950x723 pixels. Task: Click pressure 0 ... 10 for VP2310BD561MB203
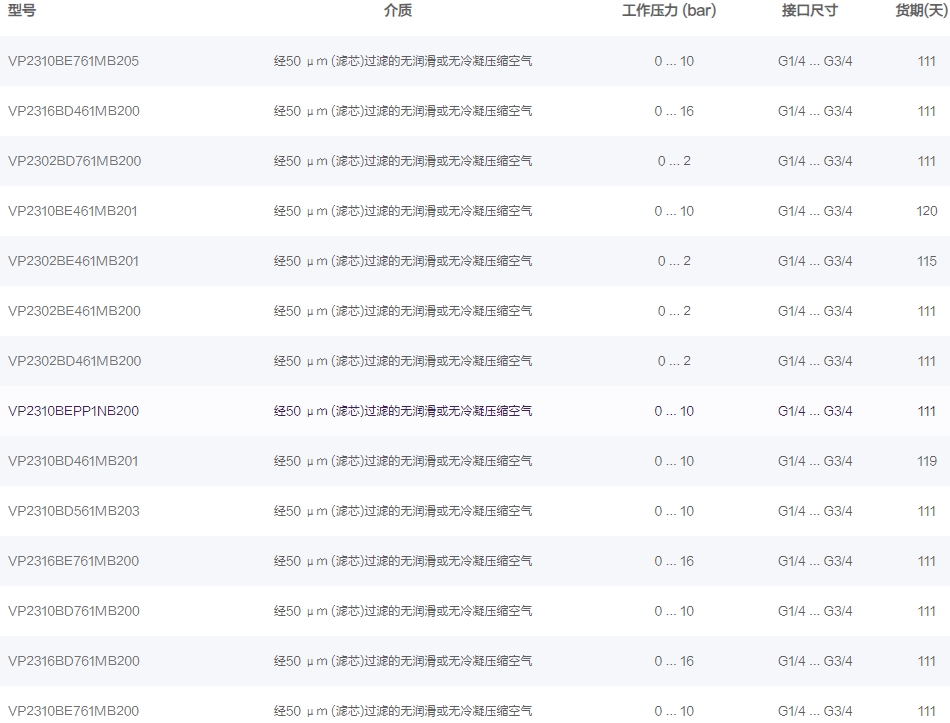674,511
